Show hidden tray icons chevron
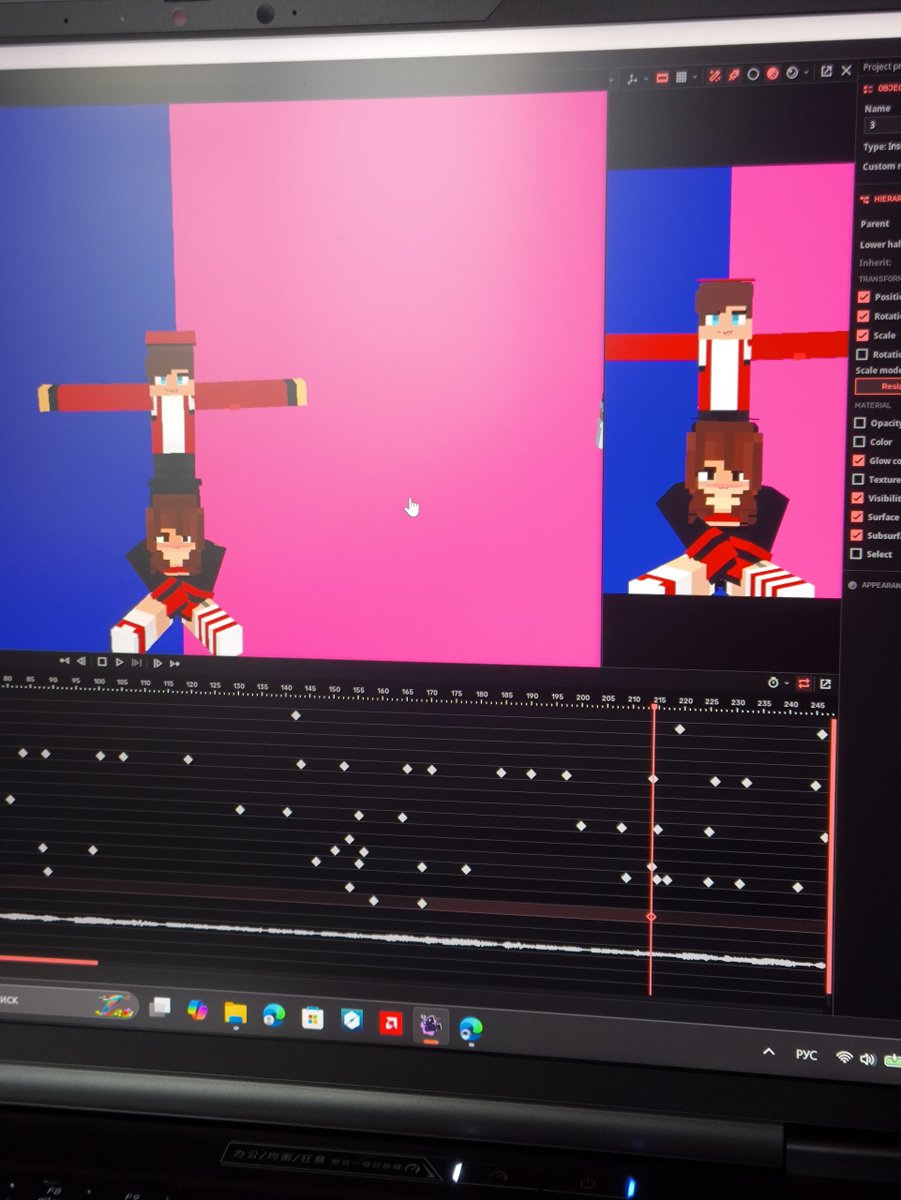 pyautogui.click(x=768, y=1052)
